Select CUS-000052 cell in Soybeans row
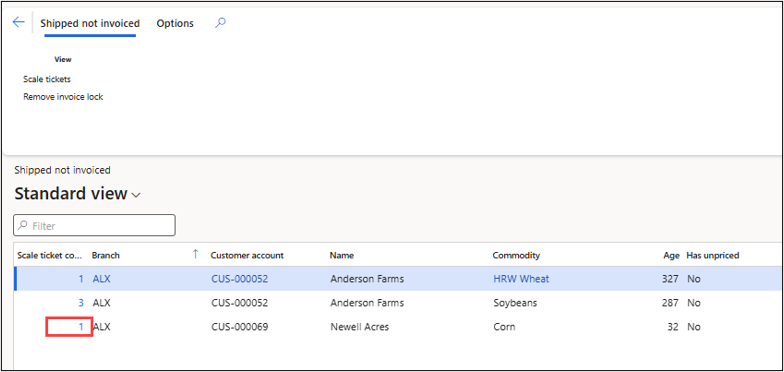This screenshot has width=784, height=372. click(240, 302)
